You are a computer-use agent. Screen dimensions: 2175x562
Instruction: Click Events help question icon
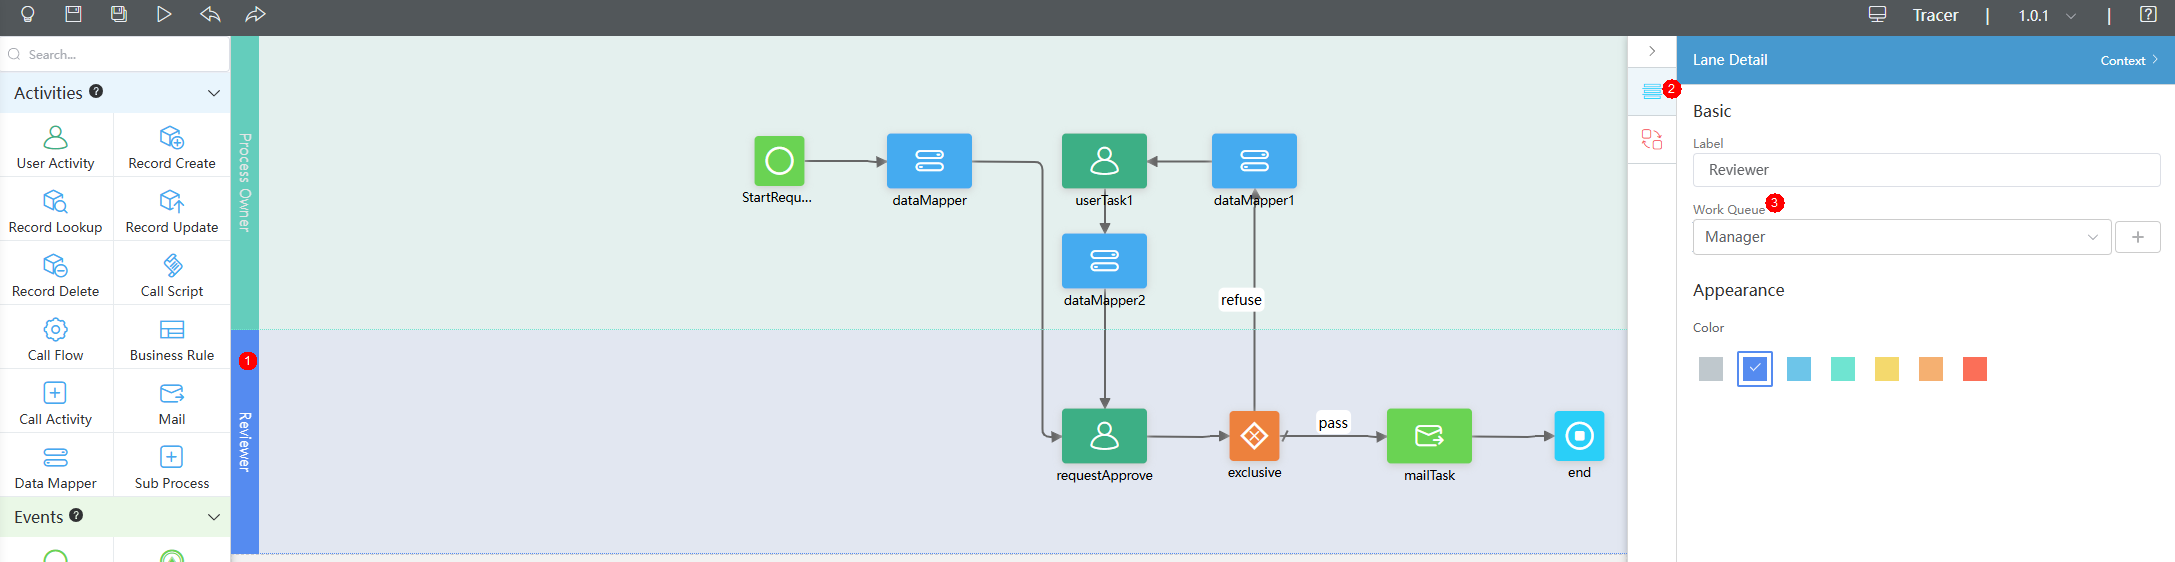click(x=76, y=515)
